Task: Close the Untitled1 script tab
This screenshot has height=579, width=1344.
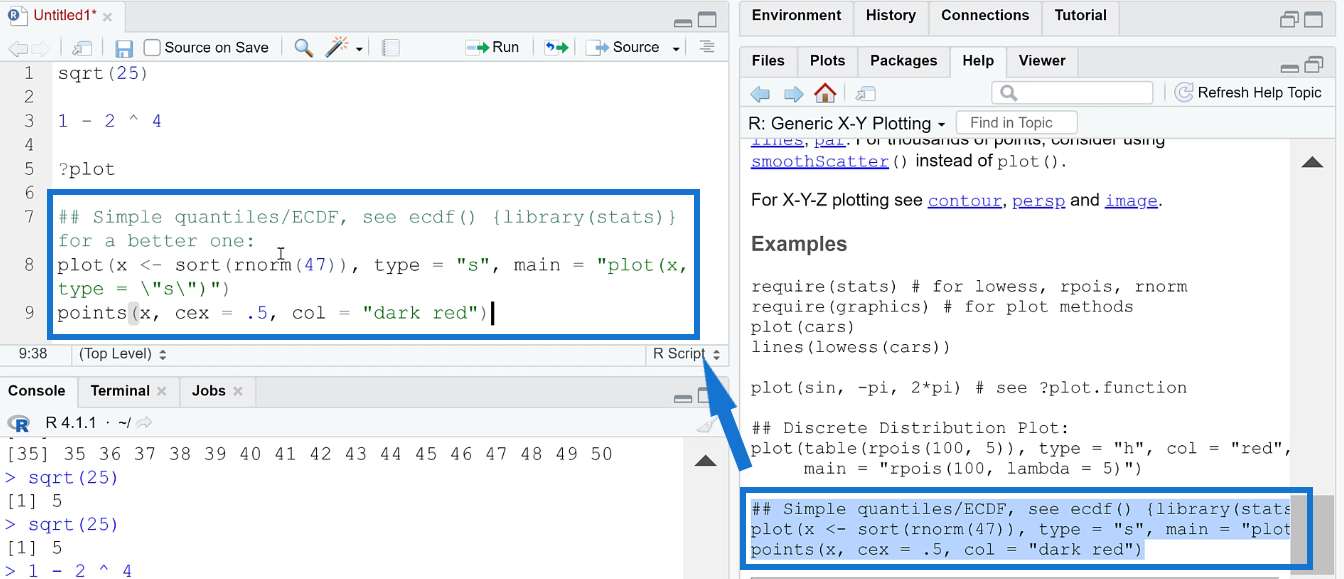Action: [x=106, y=16]
